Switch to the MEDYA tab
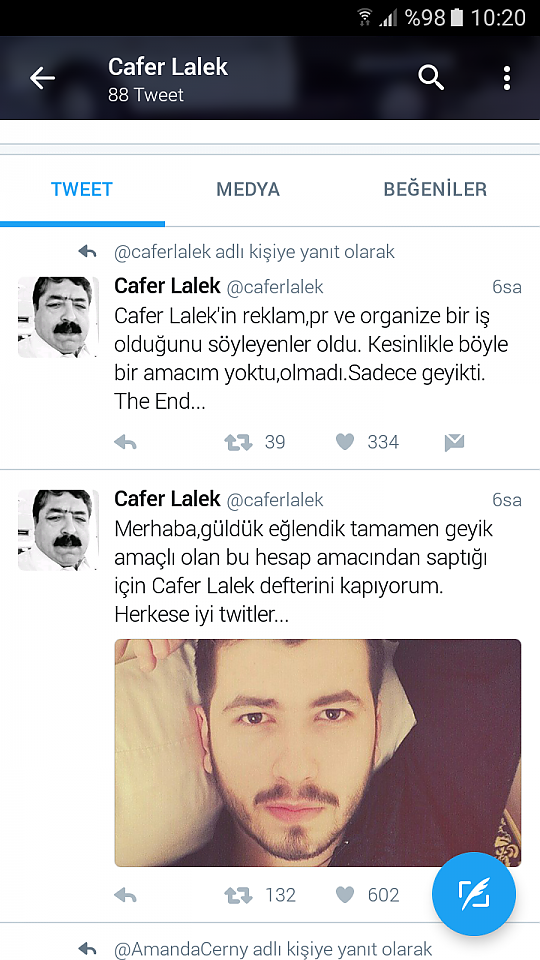540x960 pixels. (248, 189)
